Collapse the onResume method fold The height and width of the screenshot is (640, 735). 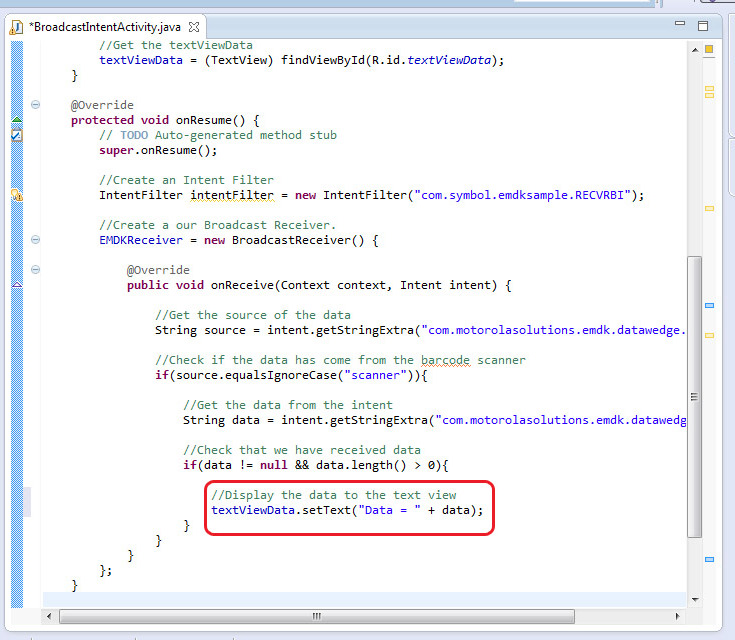(36, 105)
